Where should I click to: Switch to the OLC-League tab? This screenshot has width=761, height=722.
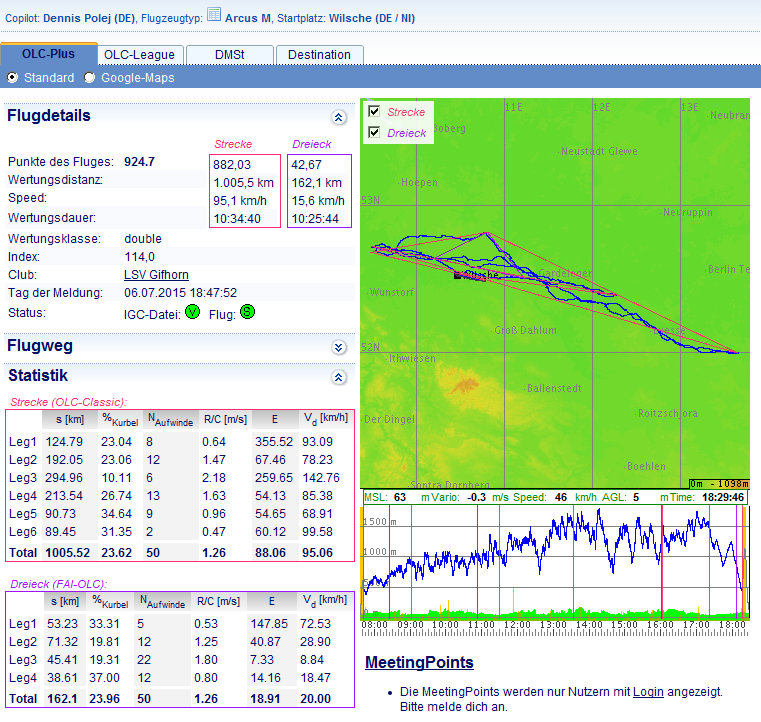(139, 55)
